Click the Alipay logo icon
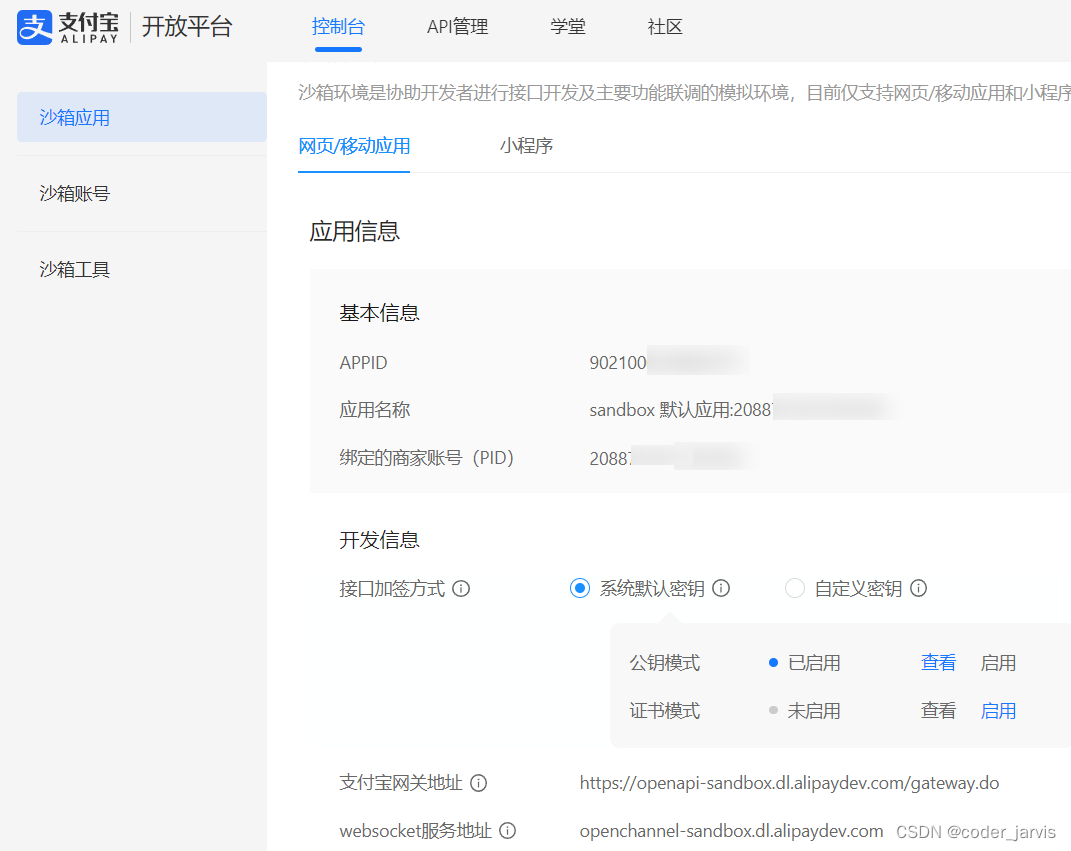Screen dimensions: 1071x851 [x=34, y=27]
